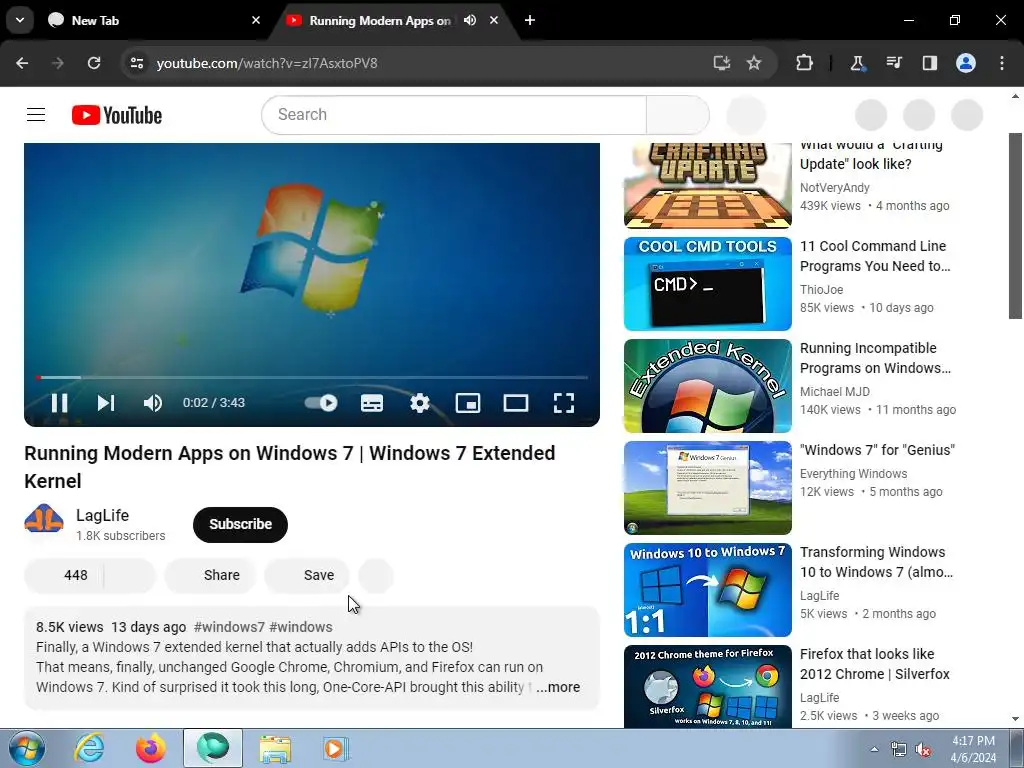The image size is (1024, 768).
Task: Open the tab search dropdown
Action: pyautogui.click(x=20, y=20)
